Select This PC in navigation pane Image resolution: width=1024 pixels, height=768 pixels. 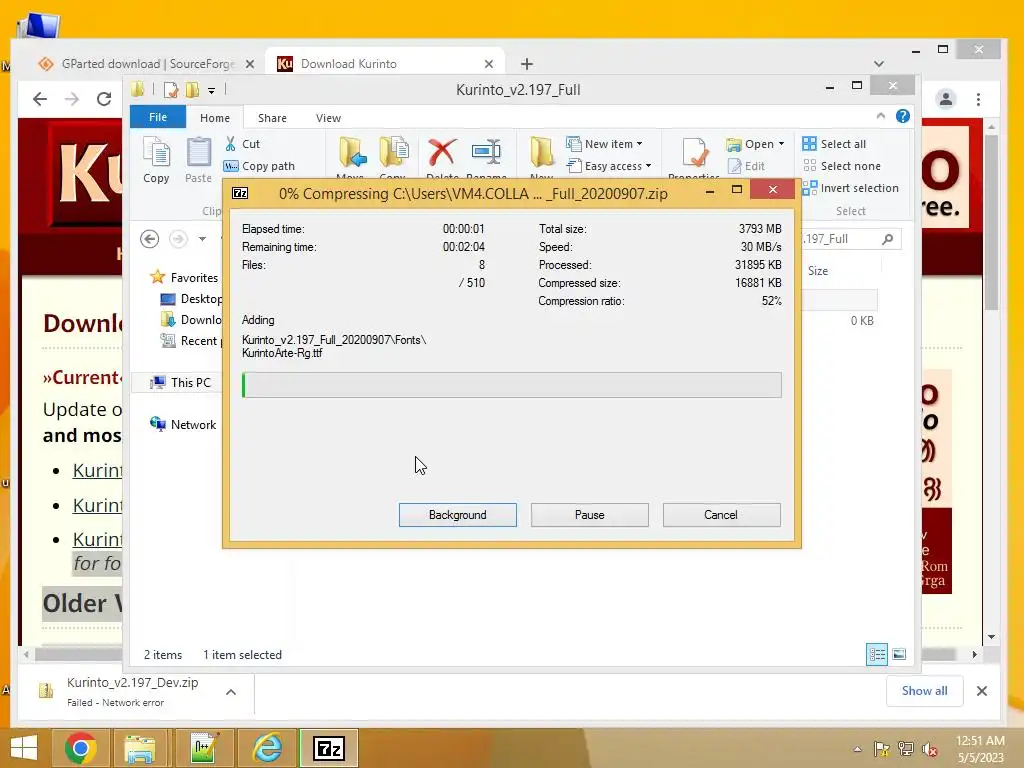click(180, 383)
